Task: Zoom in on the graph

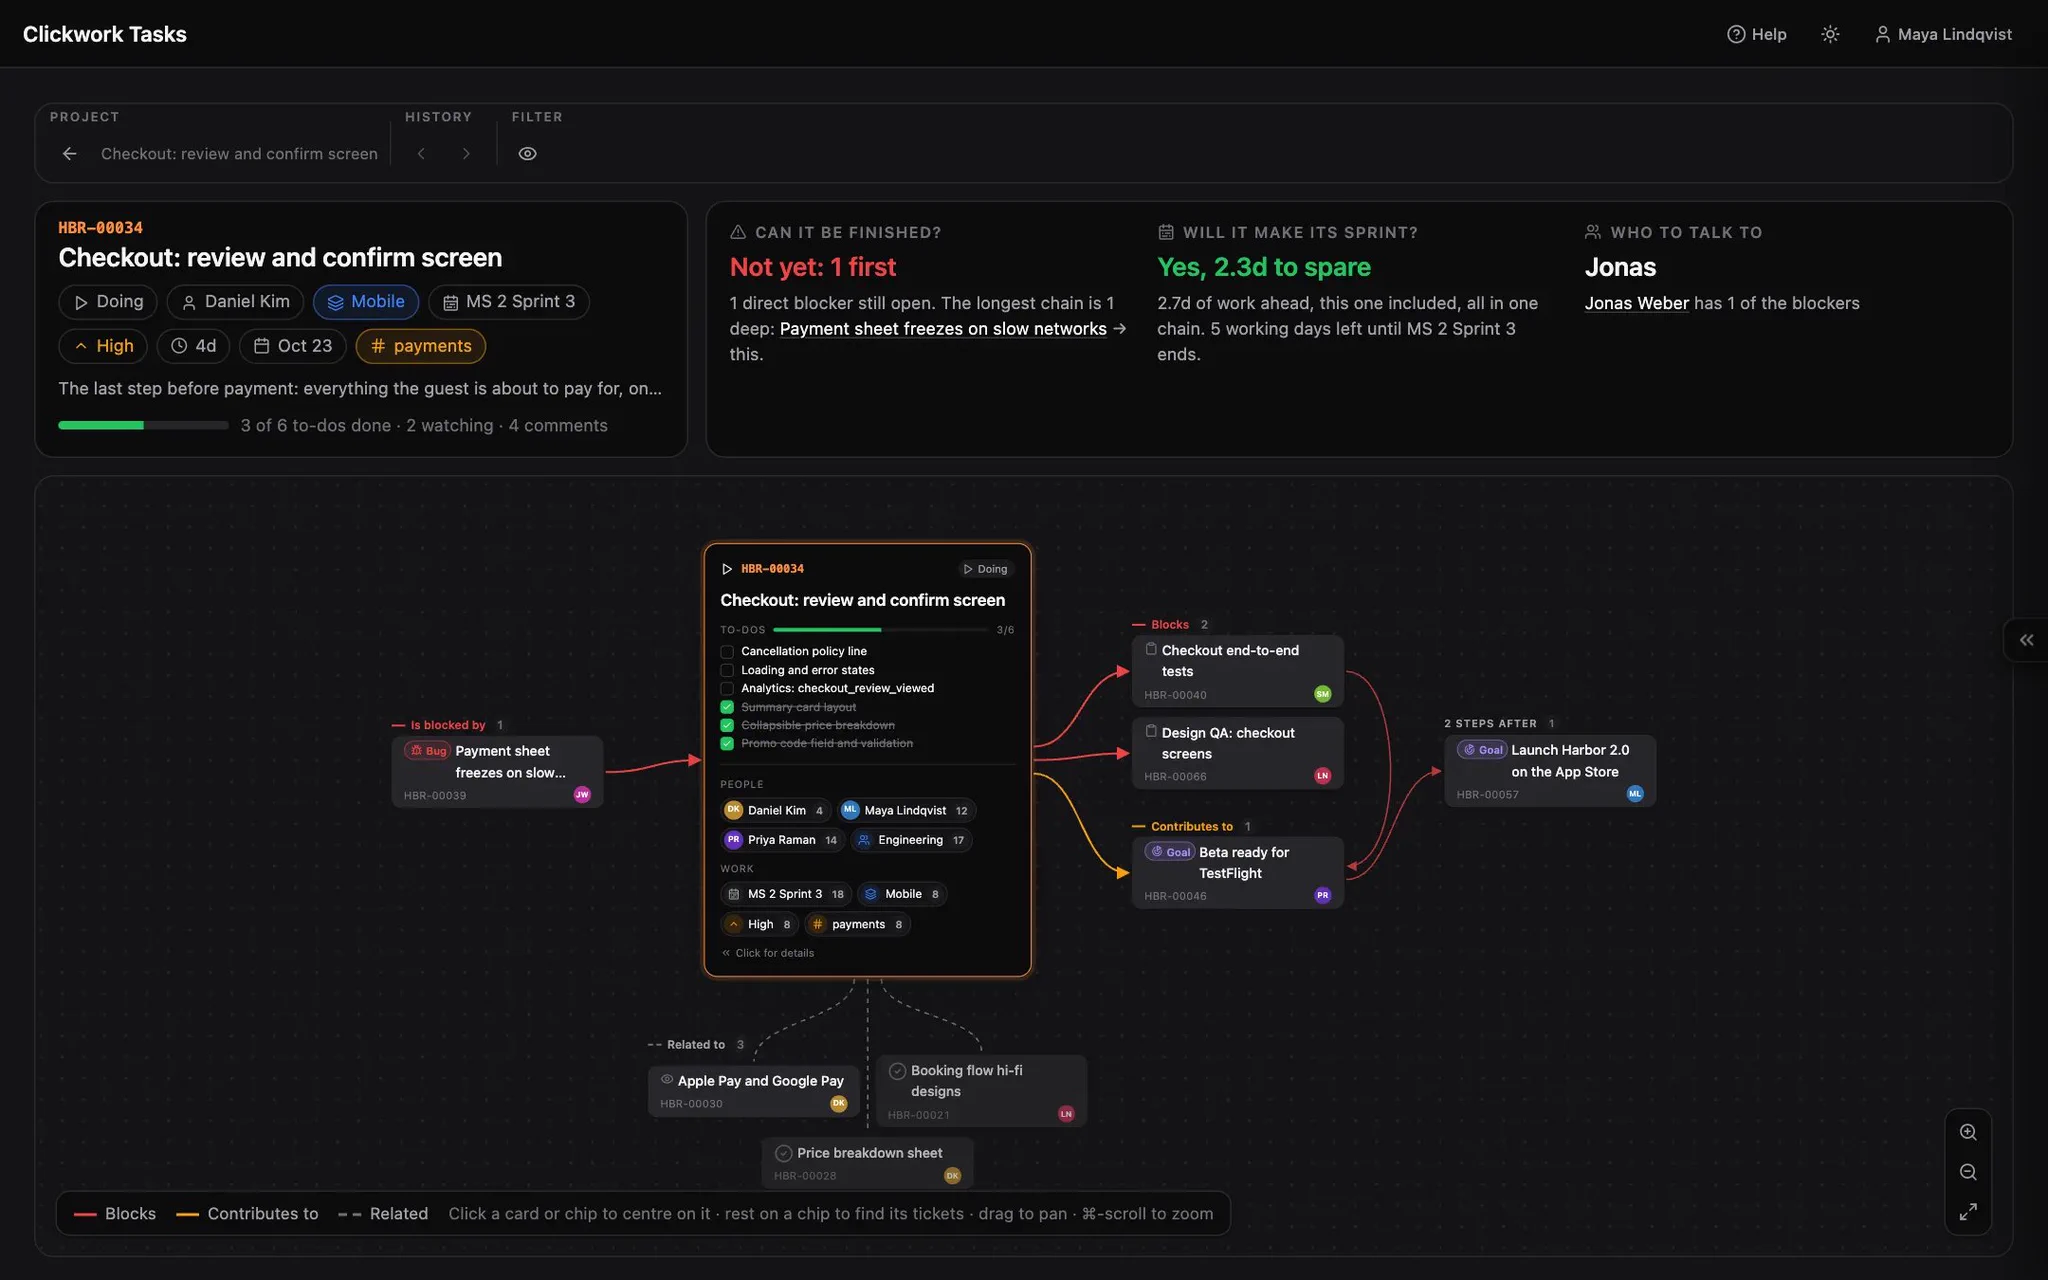Action: tap(1967, 1132)
